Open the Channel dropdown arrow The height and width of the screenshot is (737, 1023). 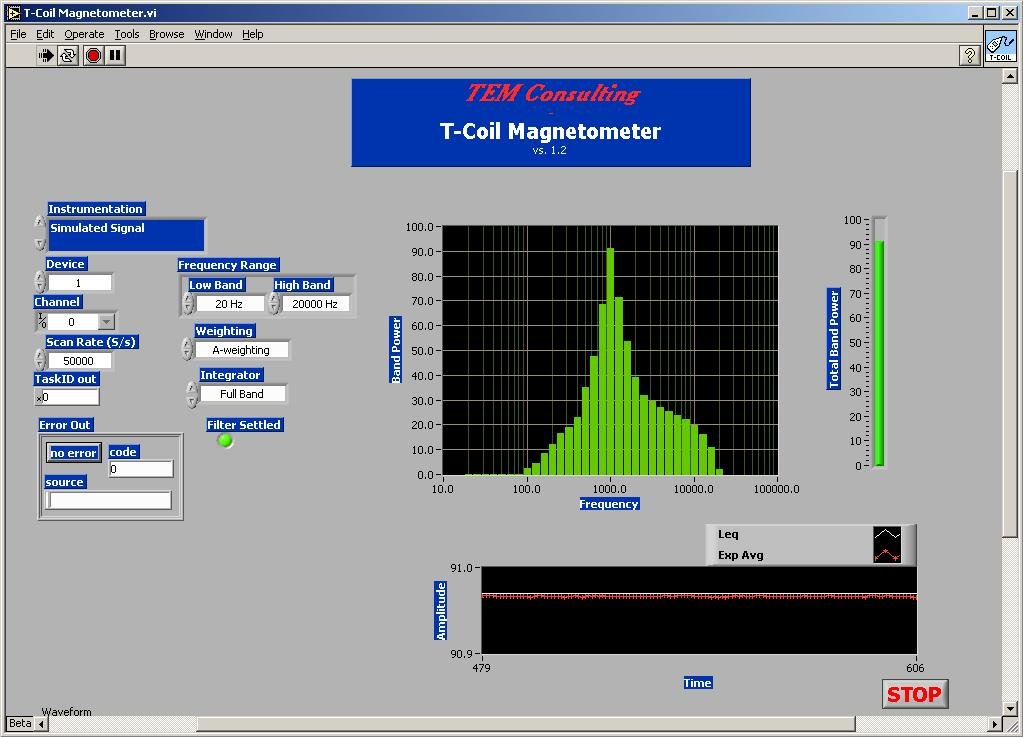coord(106,322)
